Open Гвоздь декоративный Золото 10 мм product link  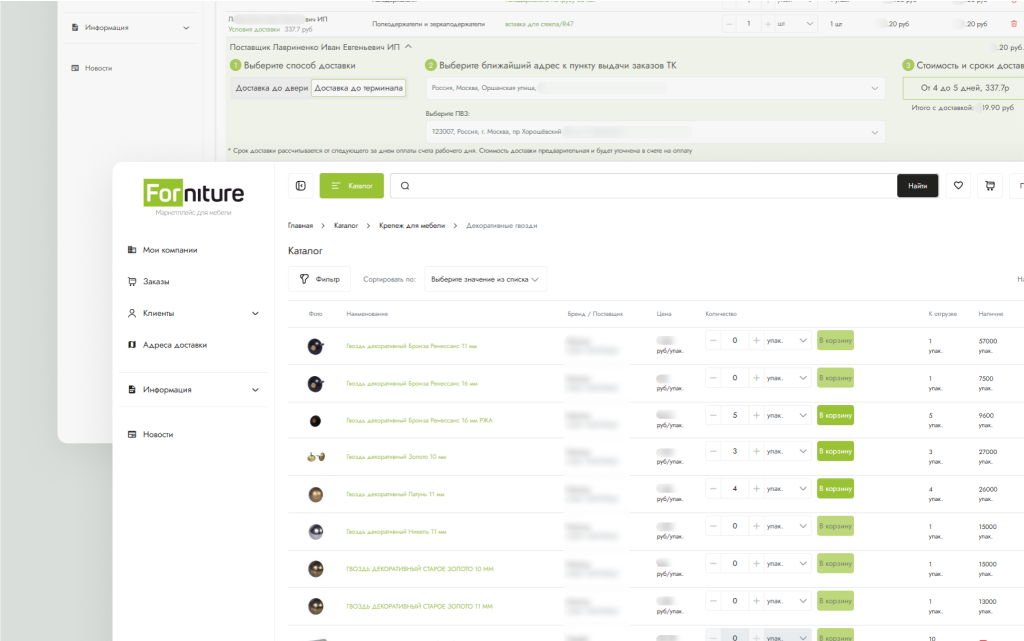click(396, 457)
